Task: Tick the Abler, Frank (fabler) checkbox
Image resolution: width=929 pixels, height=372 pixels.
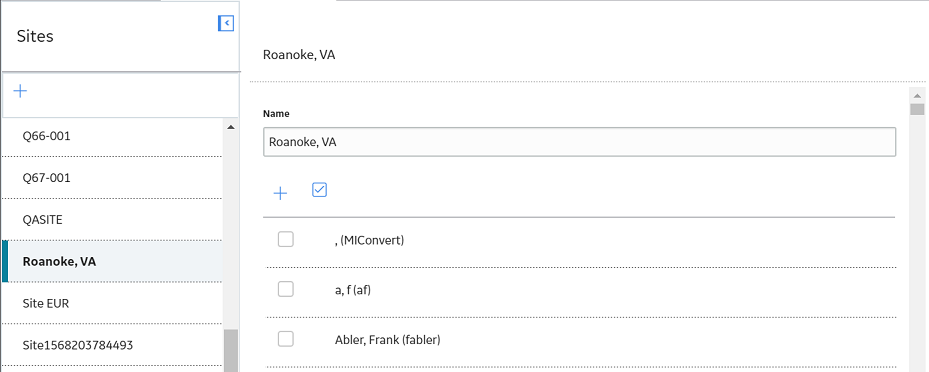Action: click(286, 339)
